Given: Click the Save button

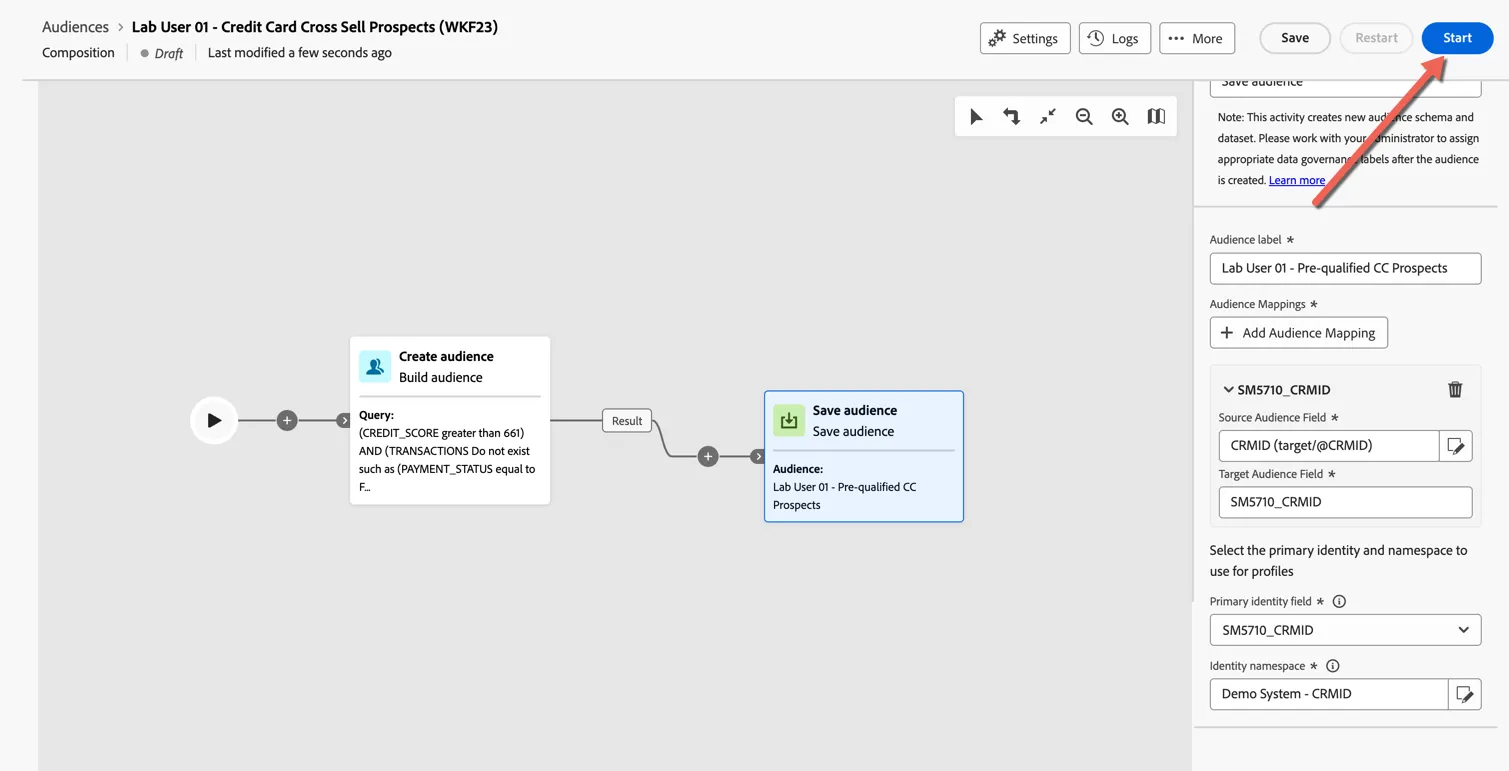Looking at the screenshot, I should coord(1295,38).
